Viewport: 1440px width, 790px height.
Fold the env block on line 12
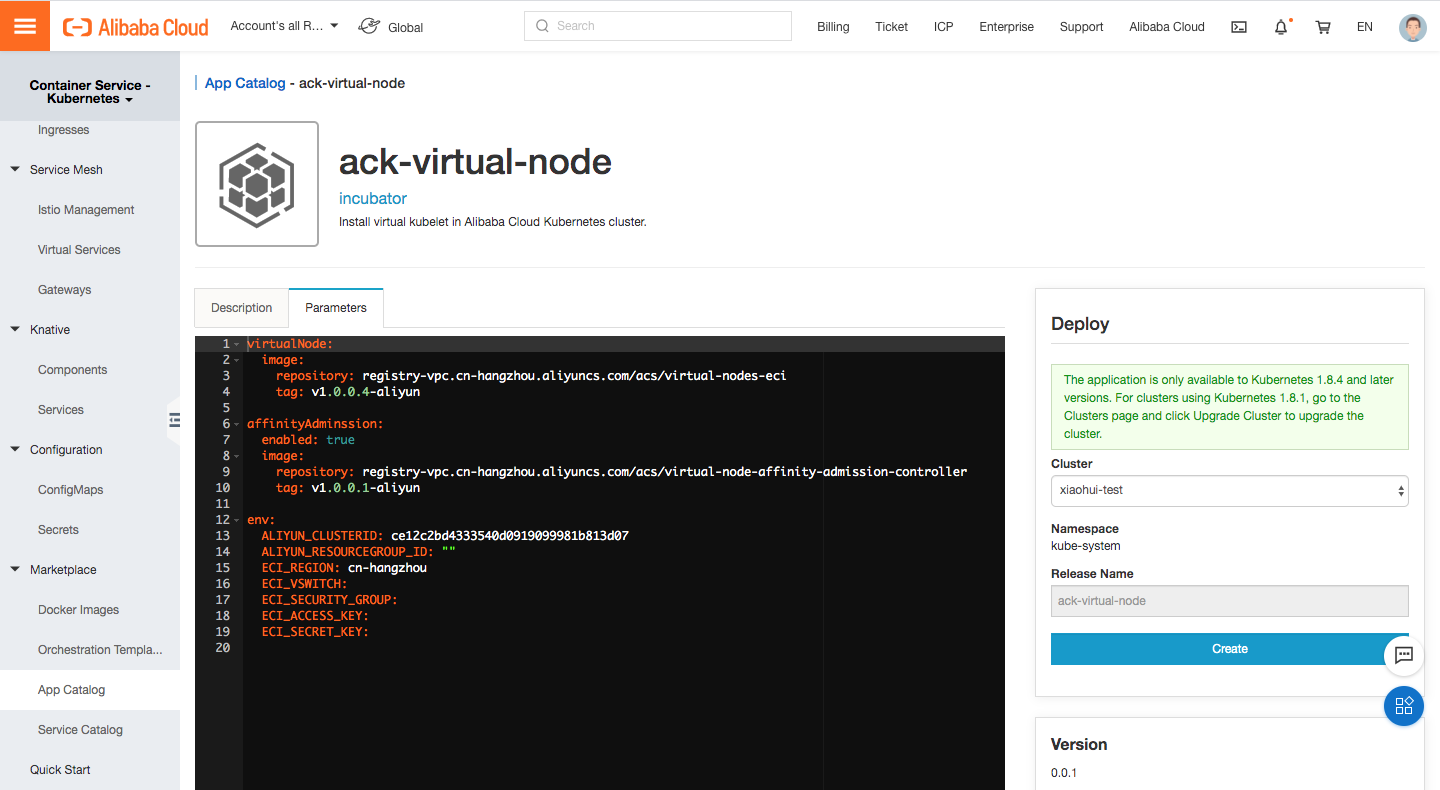coord(236,520)
